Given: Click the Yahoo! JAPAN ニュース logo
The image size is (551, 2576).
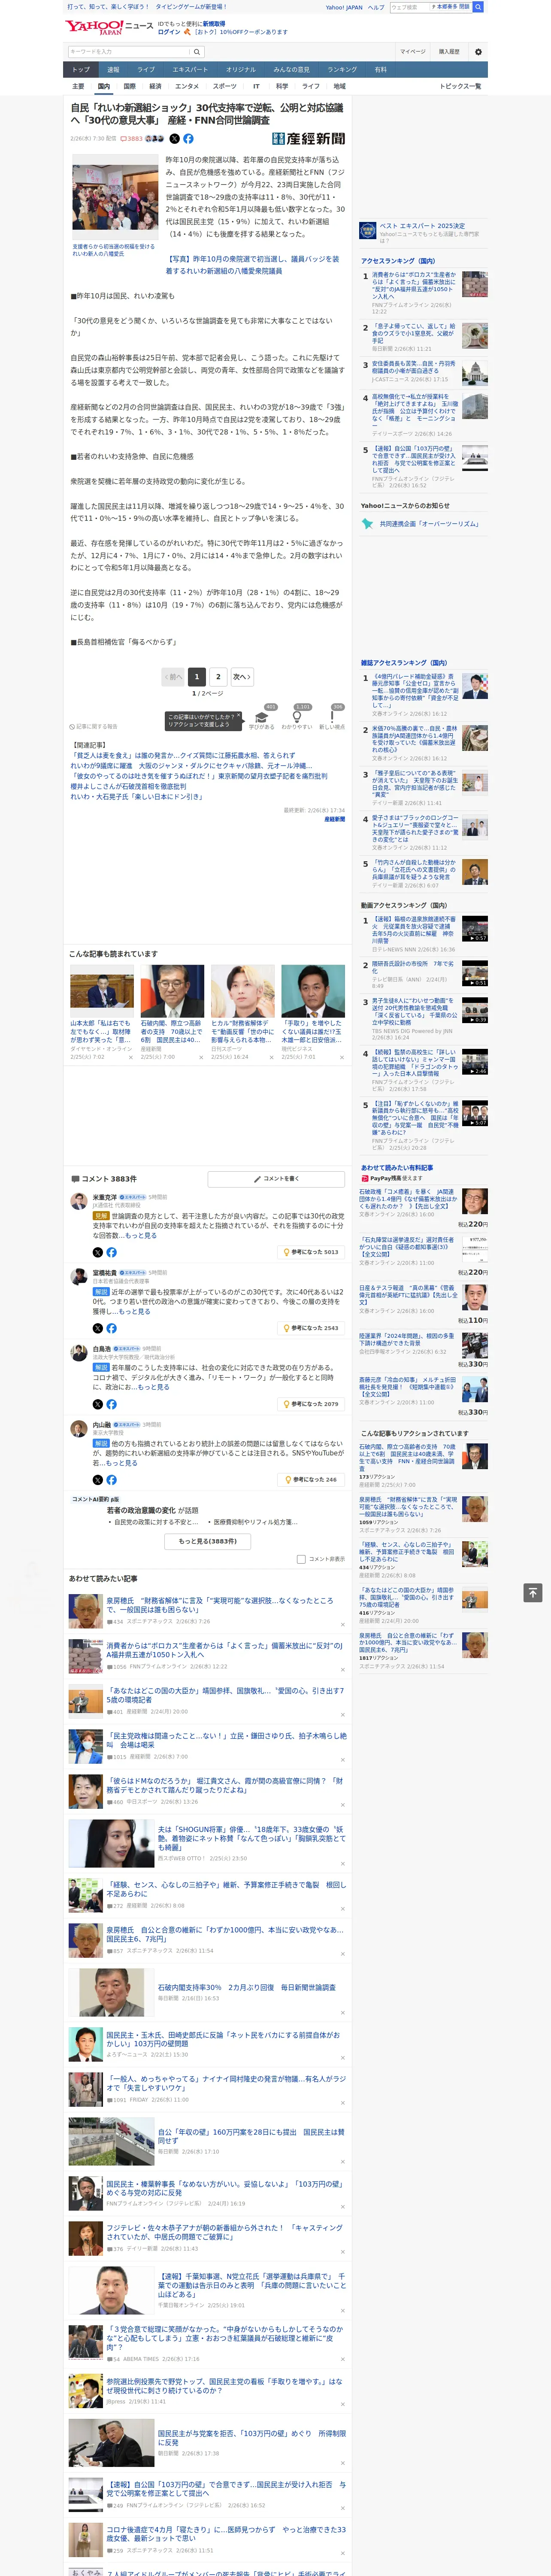Looking at the screenshot, I should point(109,27).
